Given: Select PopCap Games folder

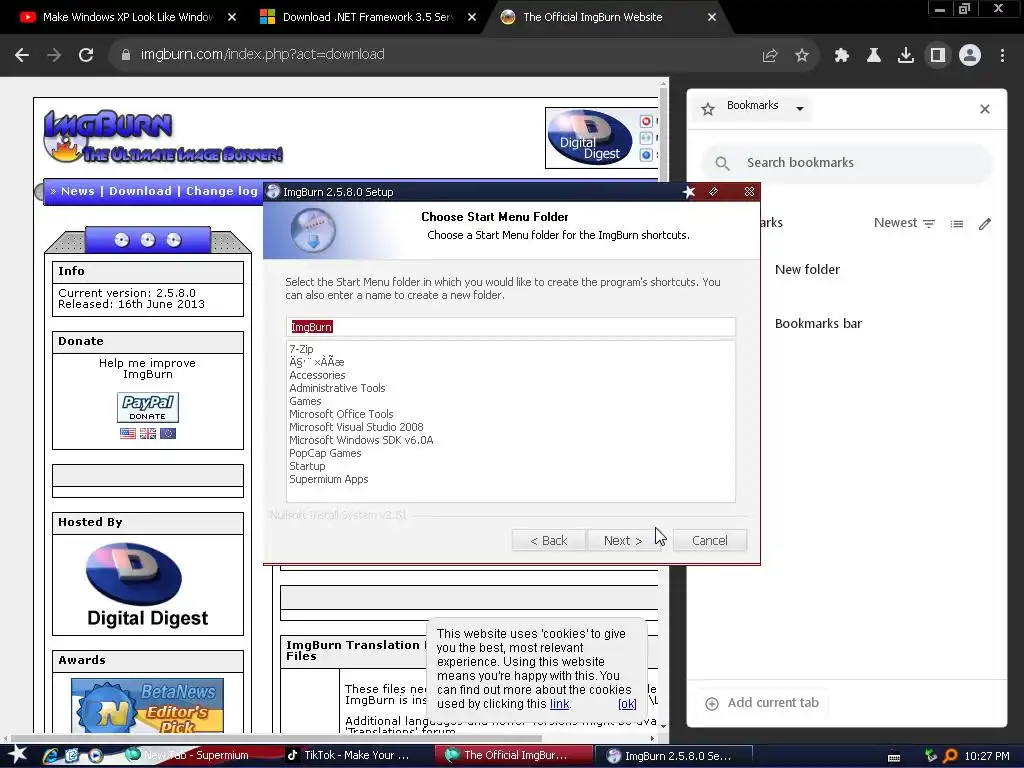Looking at the screenshot, I should (x=325, y=454).
